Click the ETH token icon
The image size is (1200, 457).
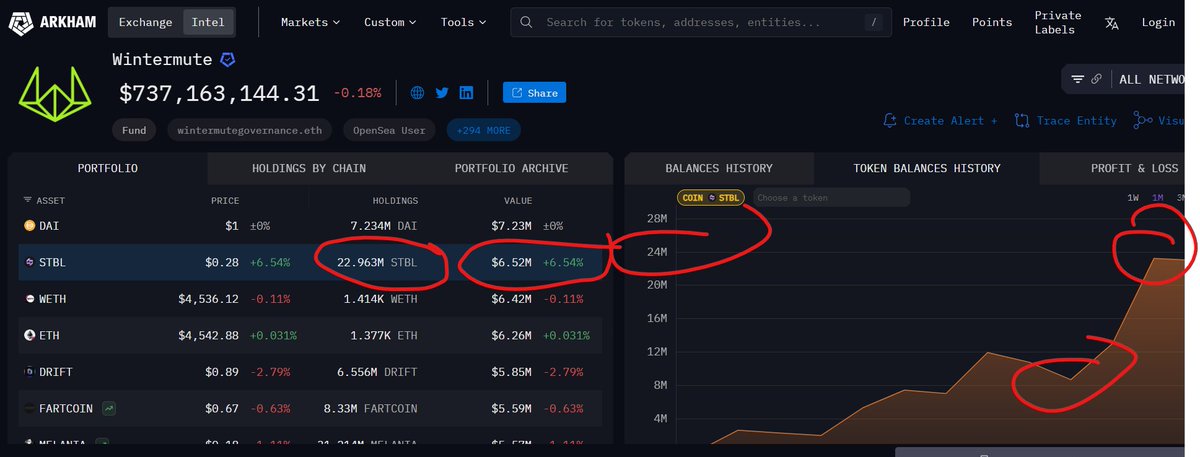tap(28, 335)
